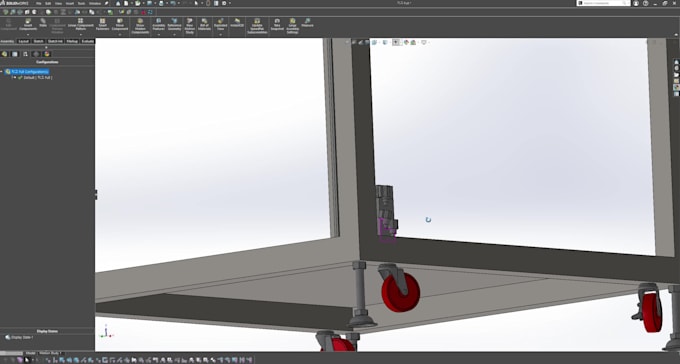Expand Linear Component Pattern dropdown arrow
Image resolution: width=680 pixels, height=364 pixels.
(81, 34)
